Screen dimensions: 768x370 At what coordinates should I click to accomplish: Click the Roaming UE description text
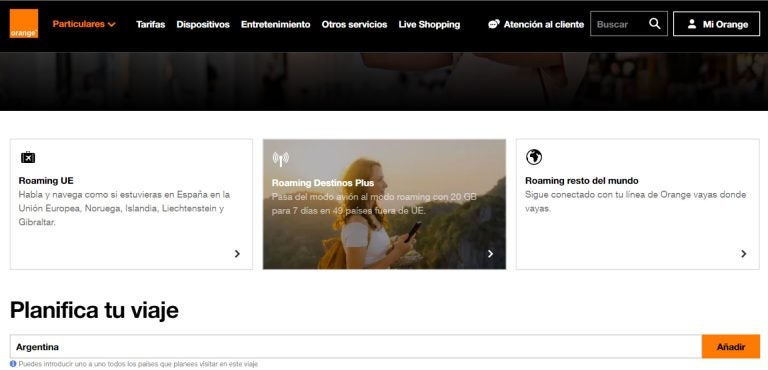tap(124, 208)
